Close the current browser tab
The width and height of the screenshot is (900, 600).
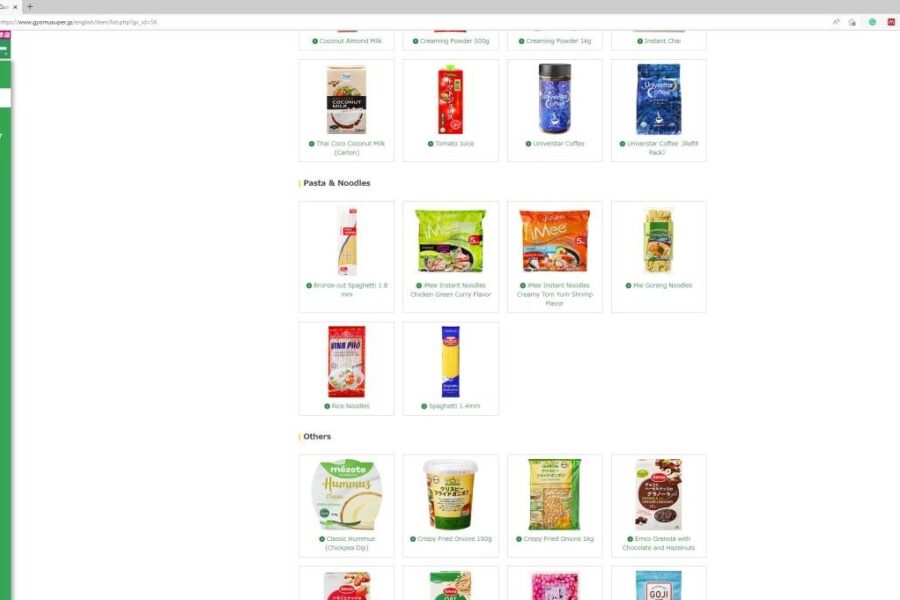[15, 7]
